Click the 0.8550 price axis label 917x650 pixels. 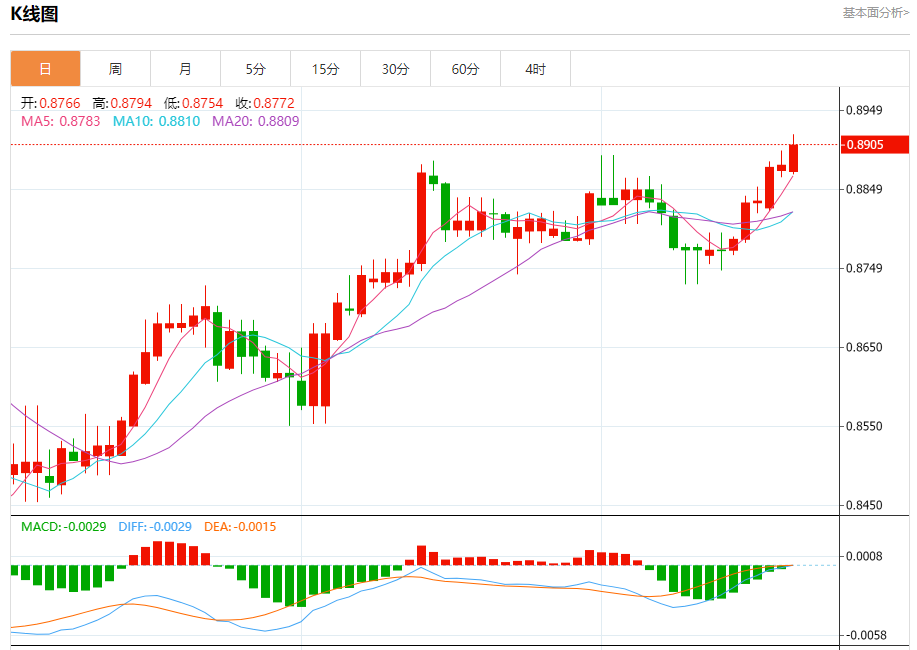pyautogui.click(x=864, y=426)
